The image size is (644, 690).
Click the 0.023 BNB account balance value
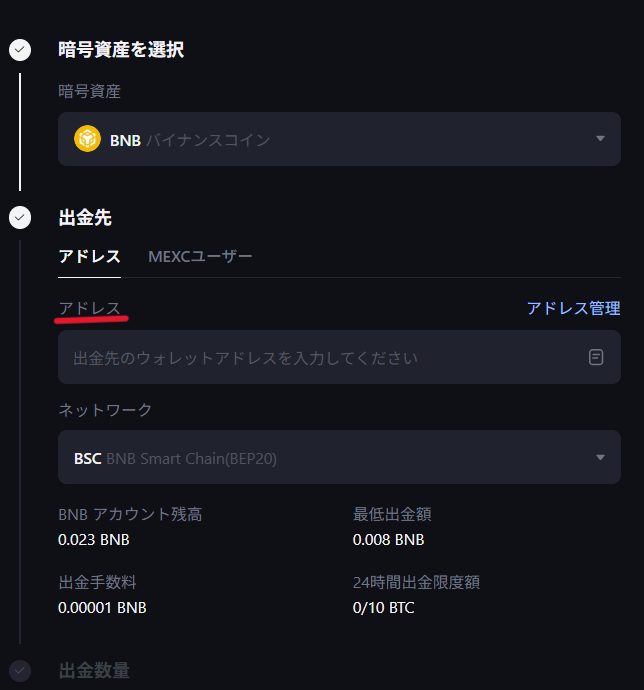pos(94,540)
